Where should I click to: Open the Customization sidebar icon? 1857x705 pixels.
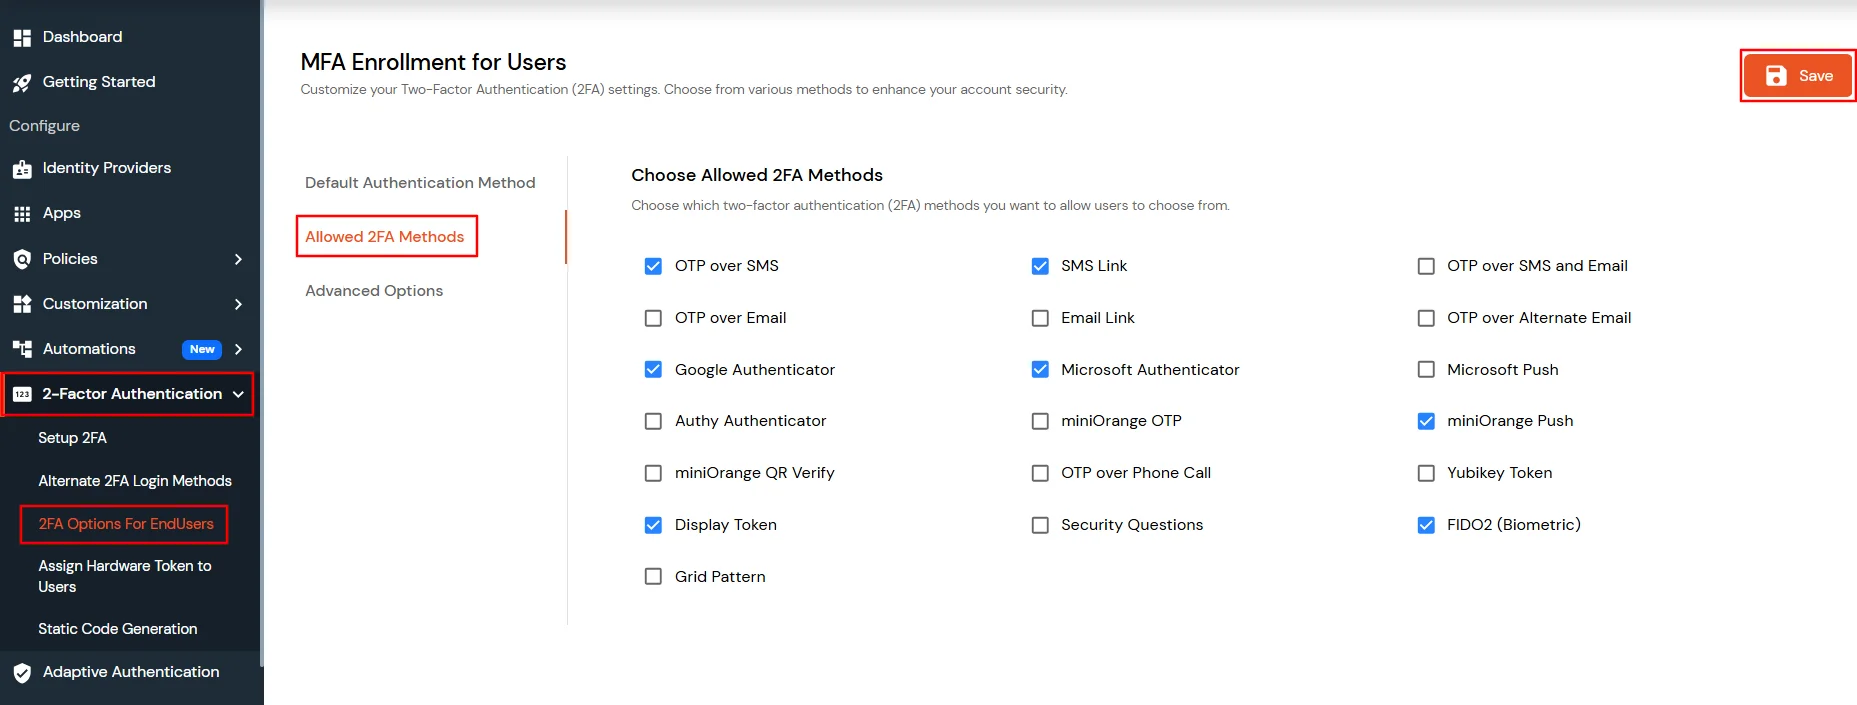coord(22,304)
